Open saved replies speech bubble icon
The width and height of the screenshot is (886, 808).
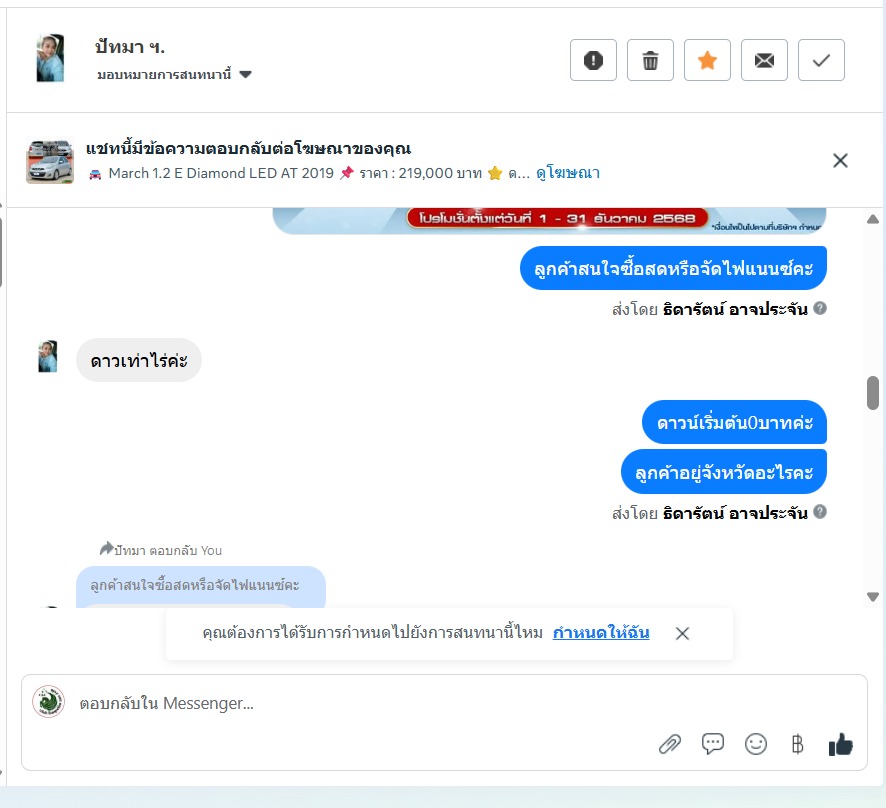(713, 744)
